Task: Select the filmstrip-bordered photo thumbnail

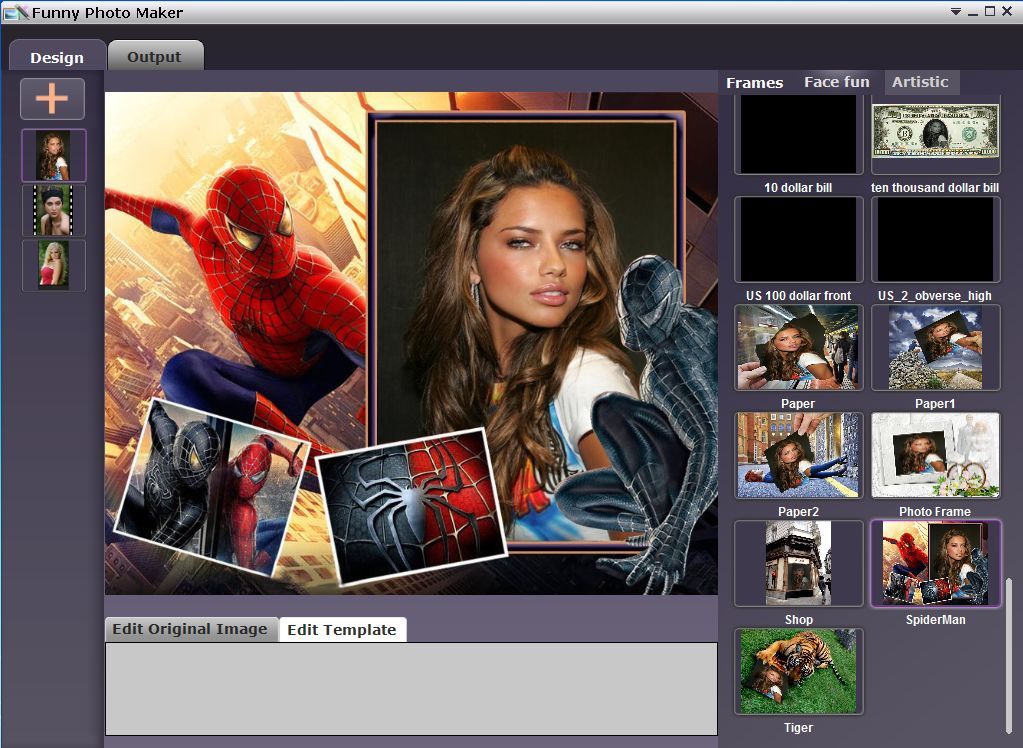Action: (53, 210)
